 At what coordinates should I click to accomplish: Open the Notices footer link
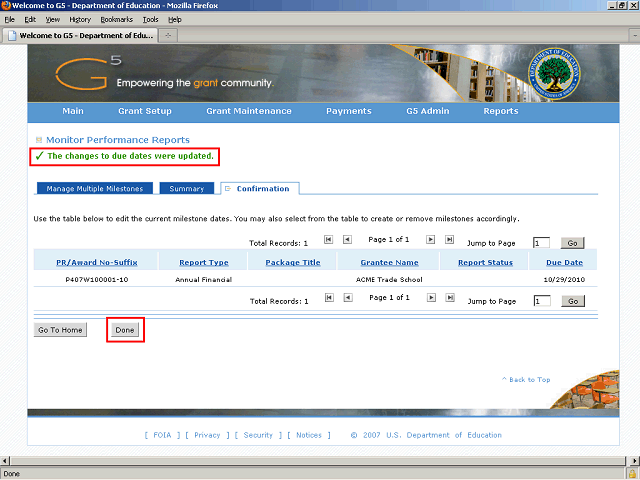(x=309, y=435)
